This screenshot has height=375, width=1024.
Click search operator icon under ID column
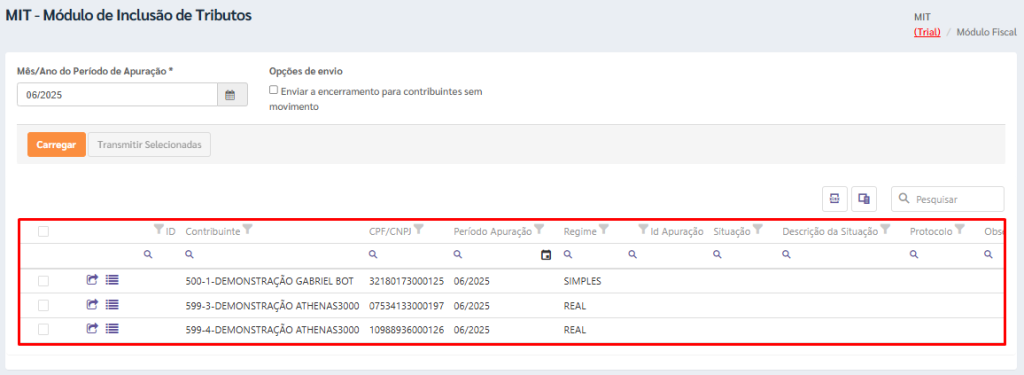[148, 255]
